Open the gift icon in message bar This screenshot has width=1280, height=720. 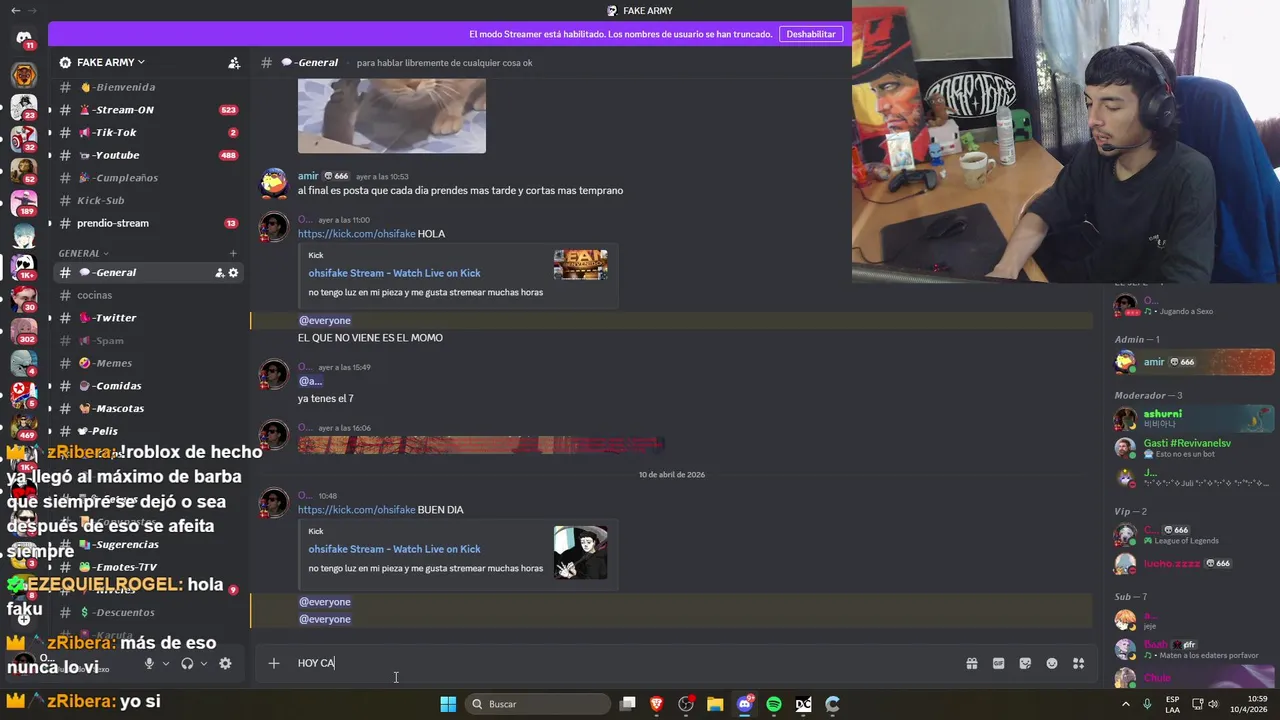pyautogui.click(x=971, y=663)
